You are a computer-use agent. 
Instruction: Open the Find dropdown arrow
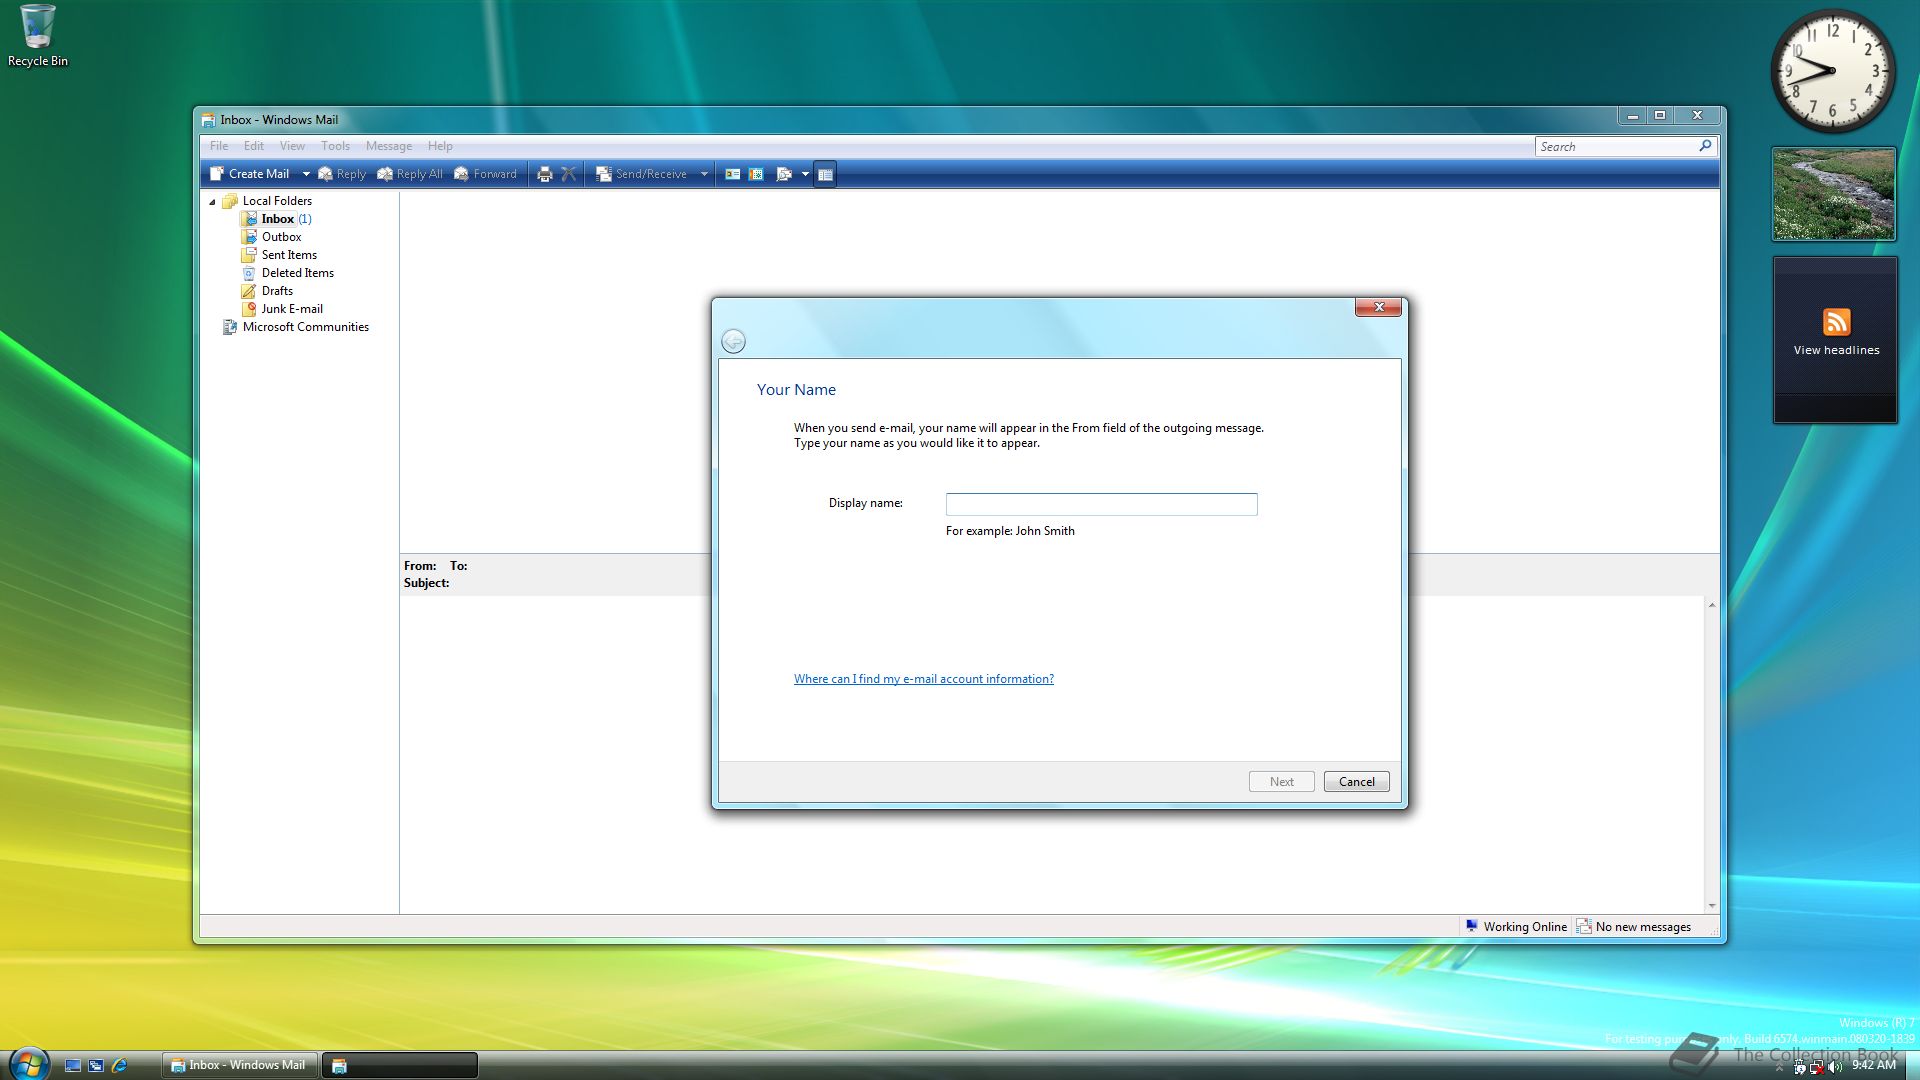pyautogui.click(x=805, y=174)
